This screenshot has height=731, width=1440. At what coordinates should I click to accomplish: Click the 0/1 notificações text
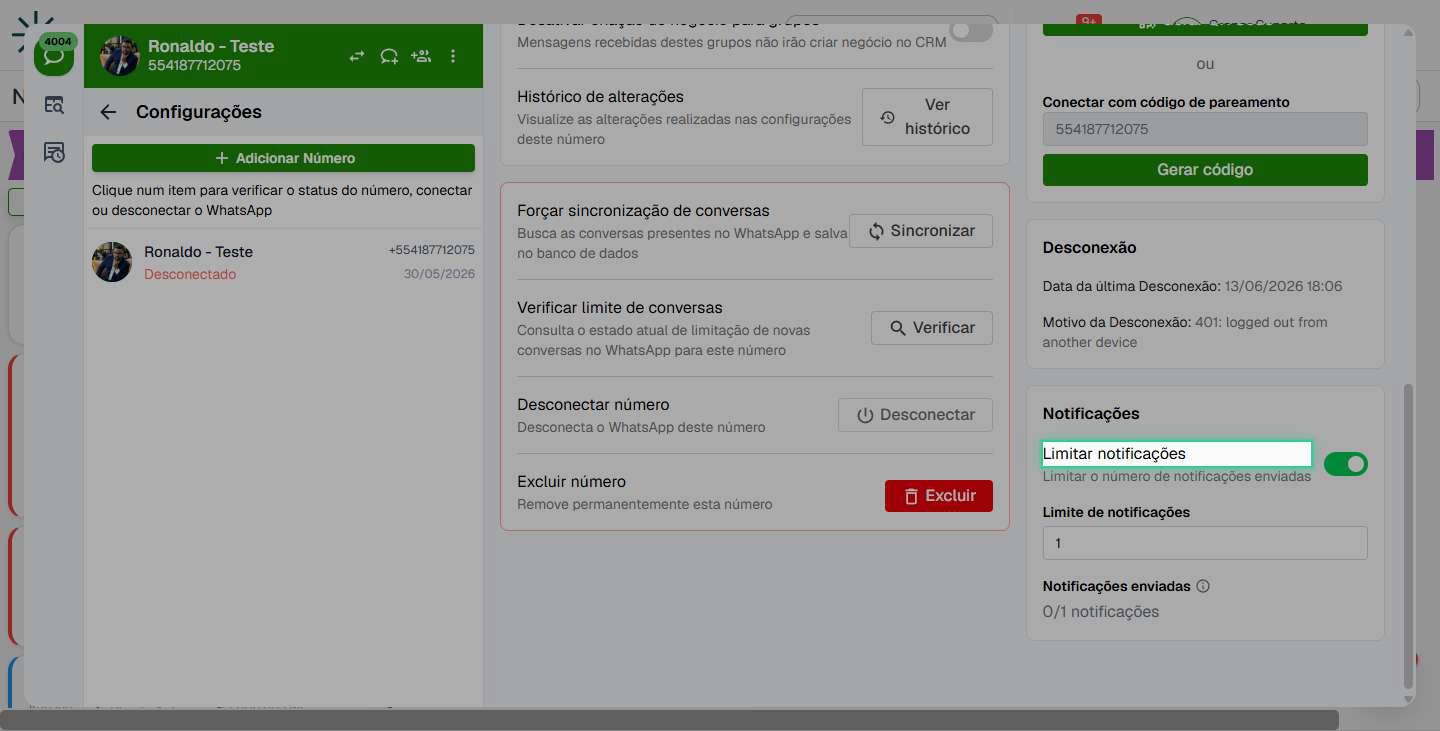click(1101, 612)
